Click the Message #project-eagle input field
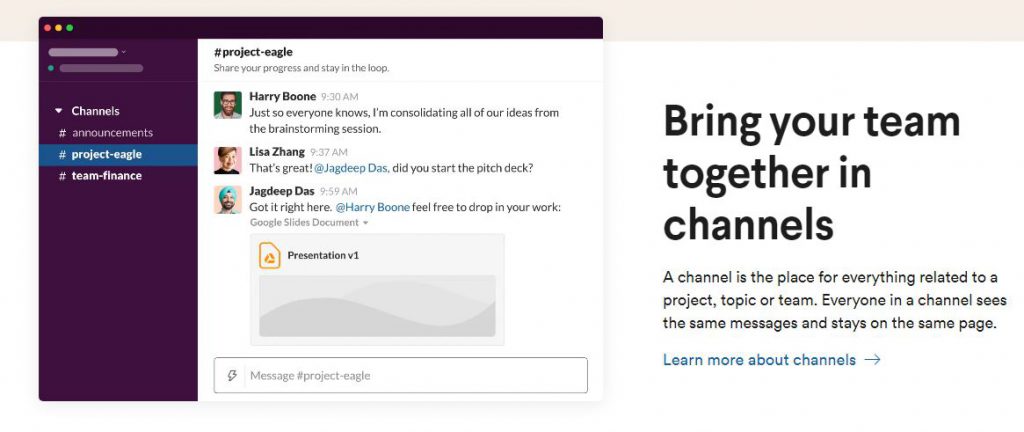Screen dimensions: 1024x432 400,375
